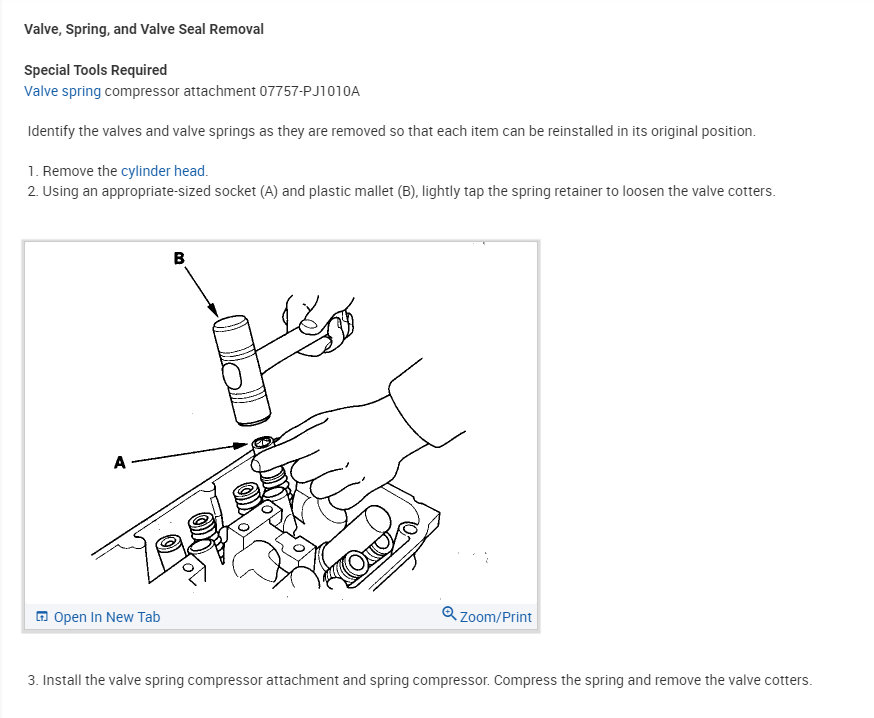Open the 'Valve spring' link
874x718 pixels.
pos(62,91)
